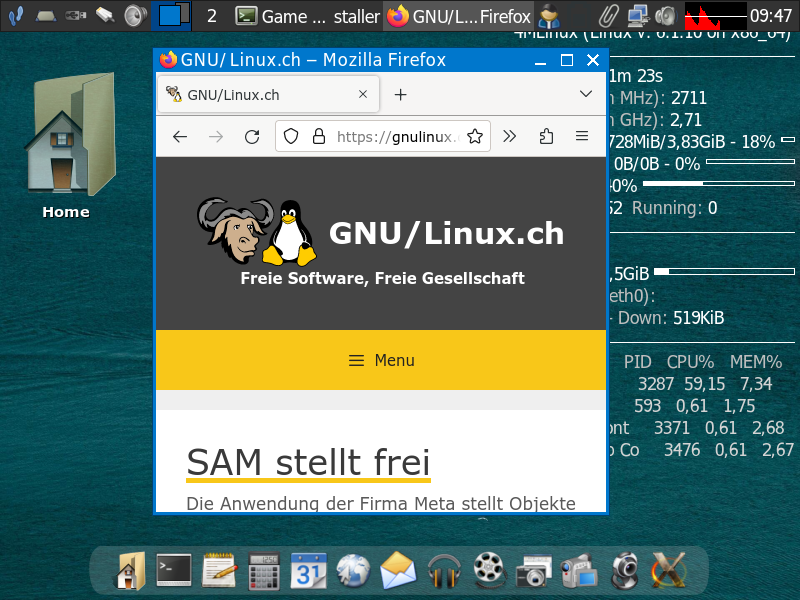Viewport: 800px width, 600px height.
Task: Open the X settings icon in dock
Action: tap(668, 571)
